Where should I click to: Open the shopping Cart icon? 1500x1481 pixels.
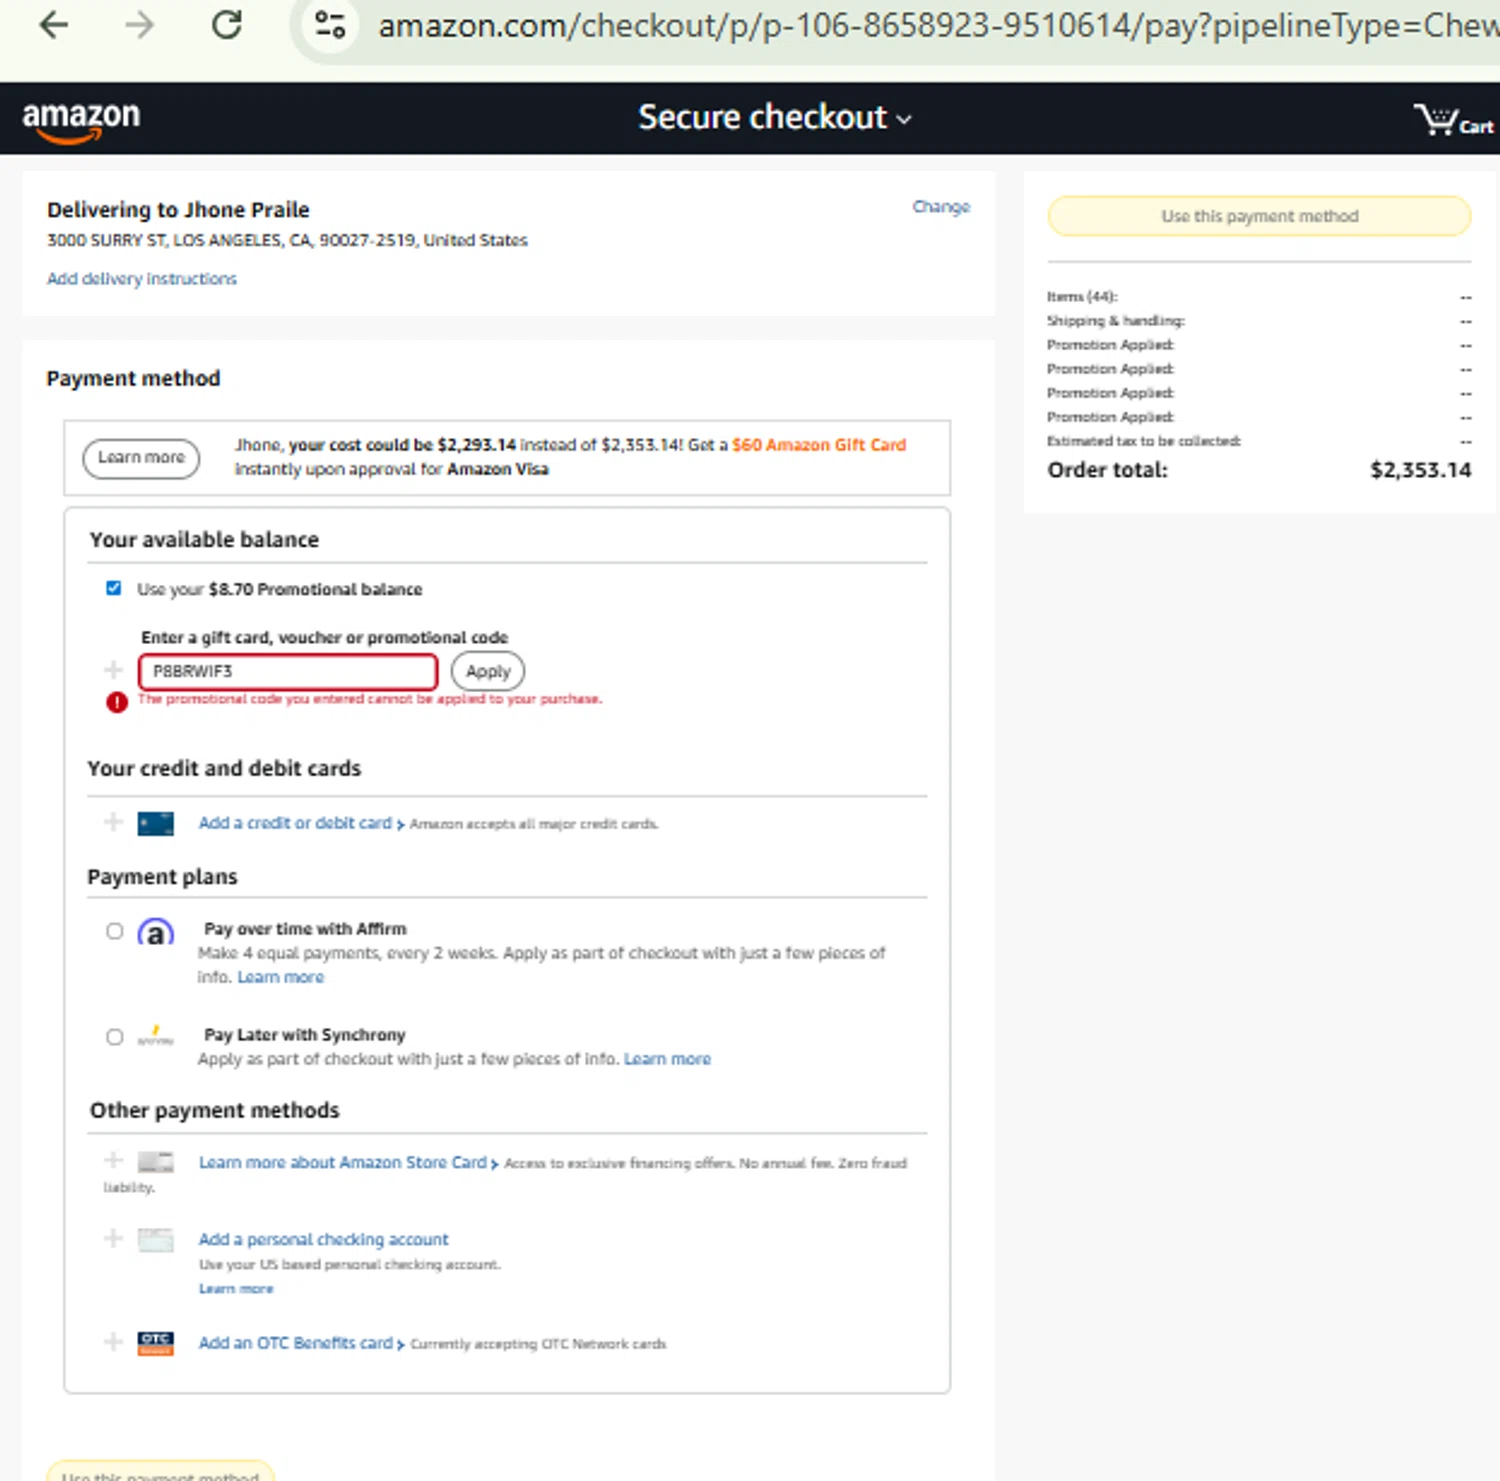pos(1452,121)
